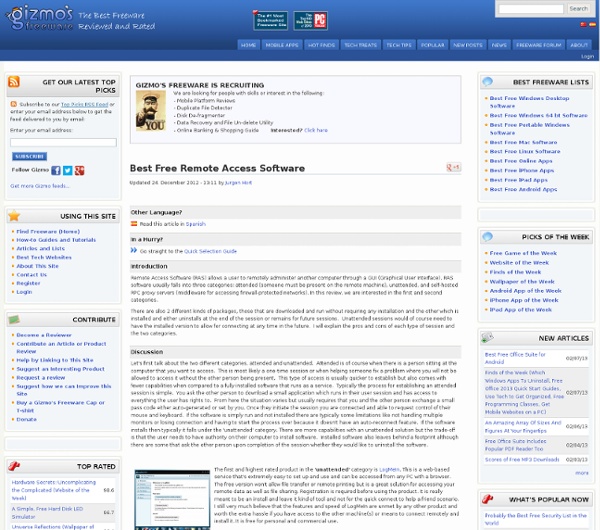Click the Google +1 button beside article title

pos(453,167)
